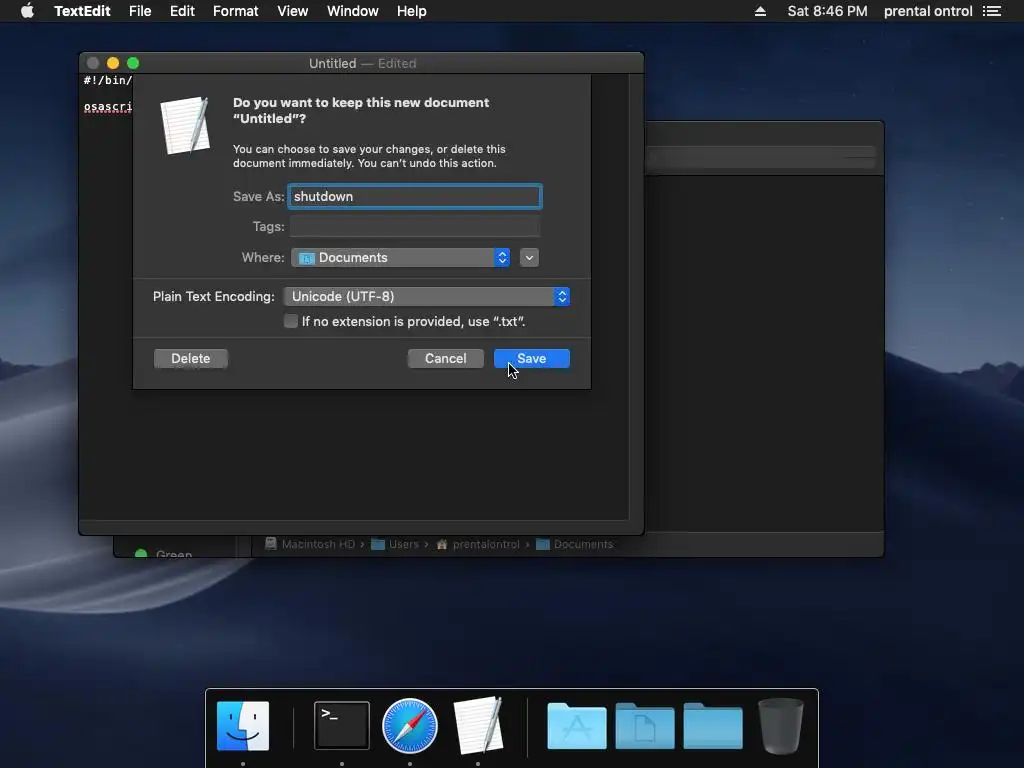This screenshot has width=1024, height=768.
Task: Open the Edit menu
Action: point(182,11)
